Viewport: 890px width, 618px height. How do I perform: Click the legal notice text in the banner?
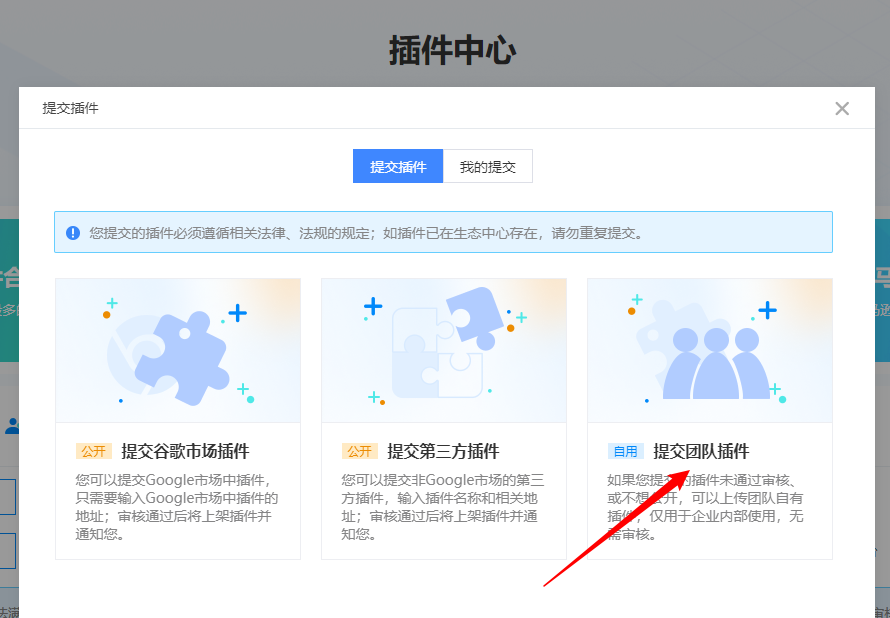pos(365,233)
